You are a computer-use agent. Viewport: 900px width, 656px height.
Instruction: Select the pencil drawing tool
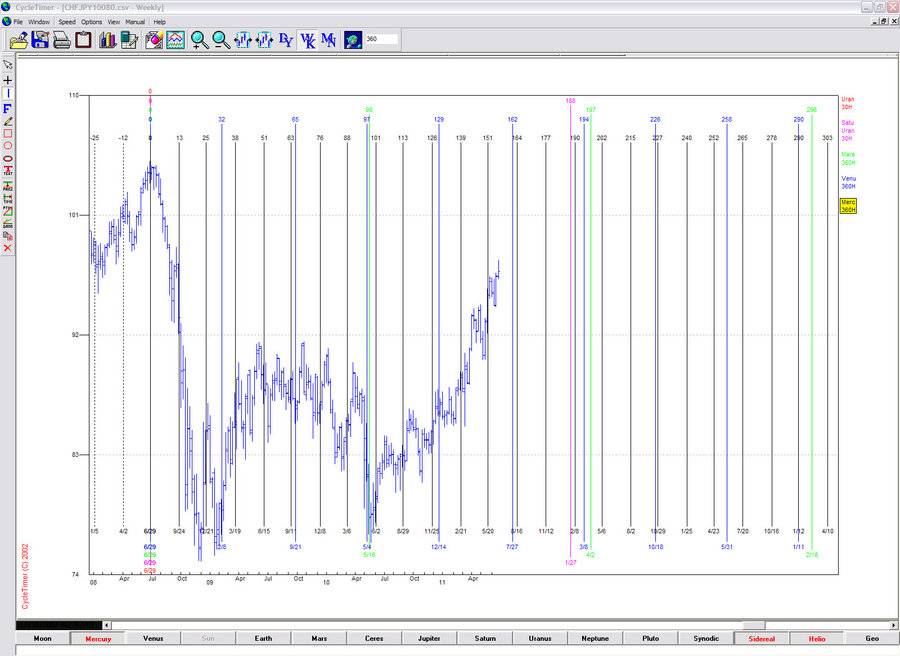tap(8, 120)
